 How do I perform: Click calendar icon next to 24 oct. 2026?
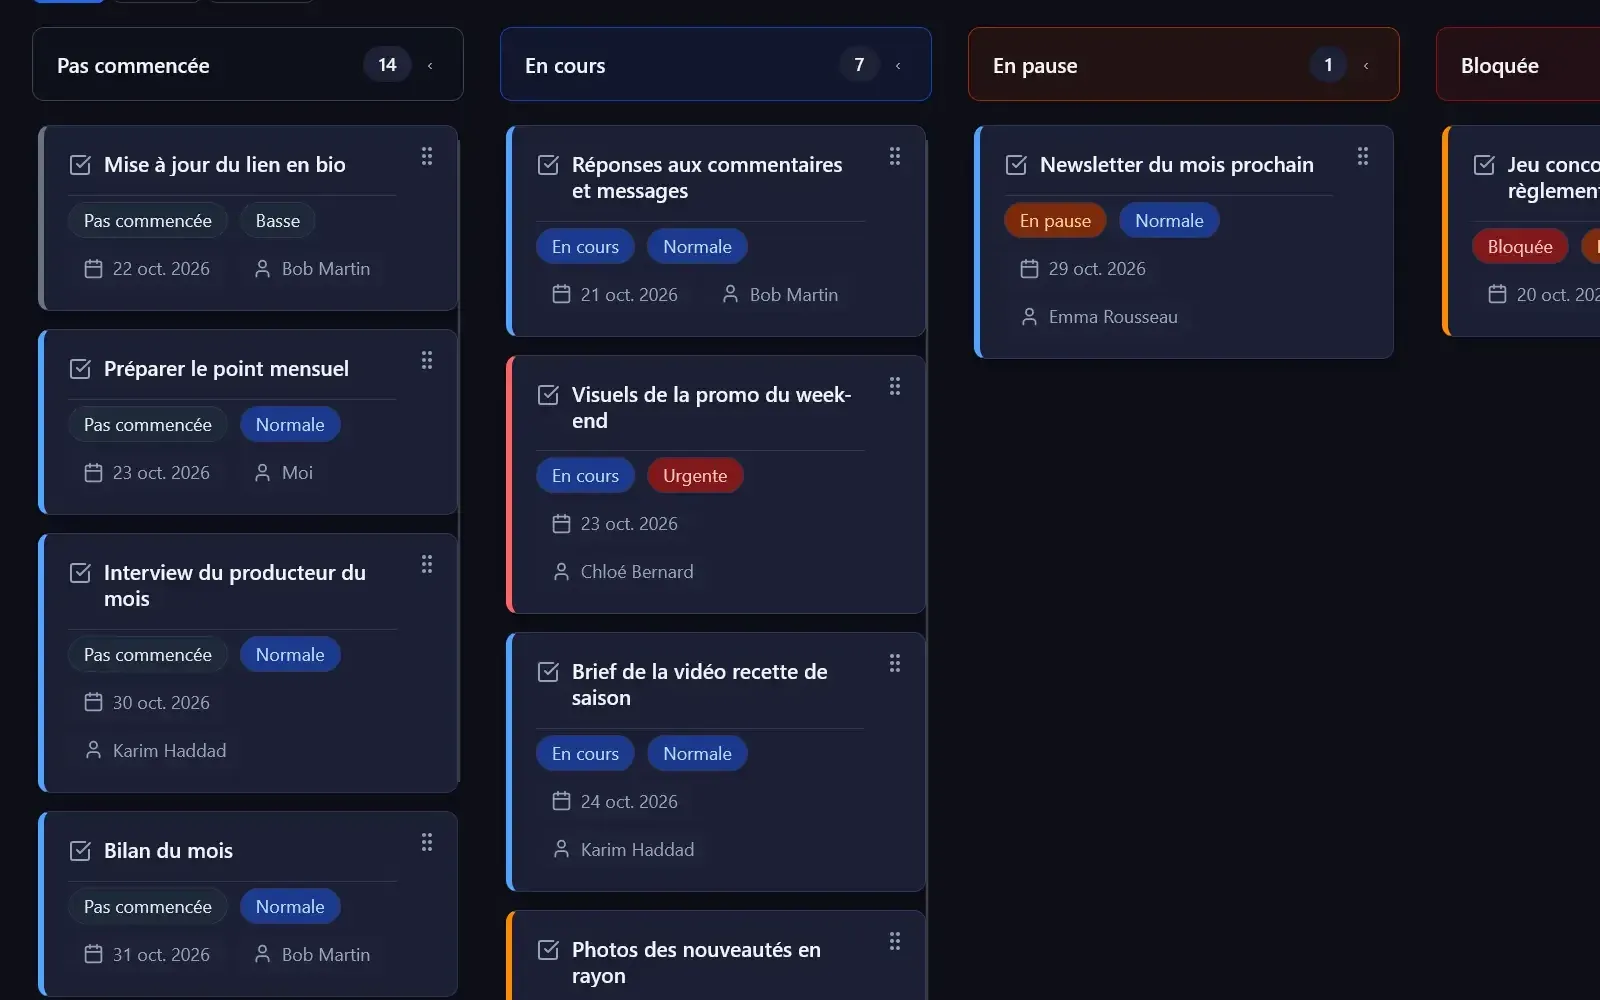coord(561,802)
